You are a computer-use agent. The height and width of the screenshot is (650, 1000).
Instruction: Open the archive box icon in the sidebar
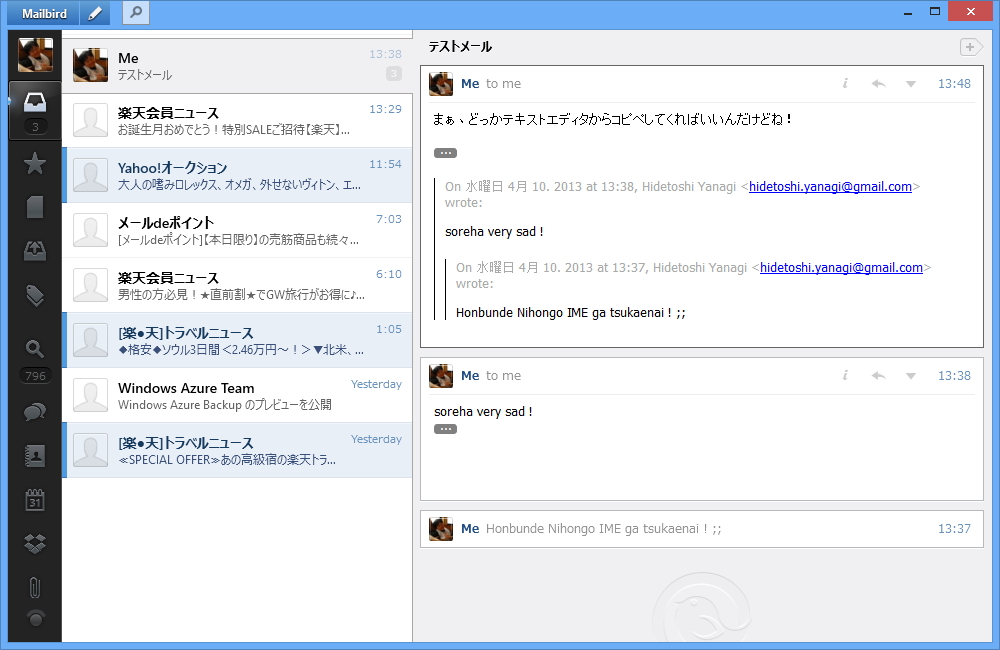point(34,251)
